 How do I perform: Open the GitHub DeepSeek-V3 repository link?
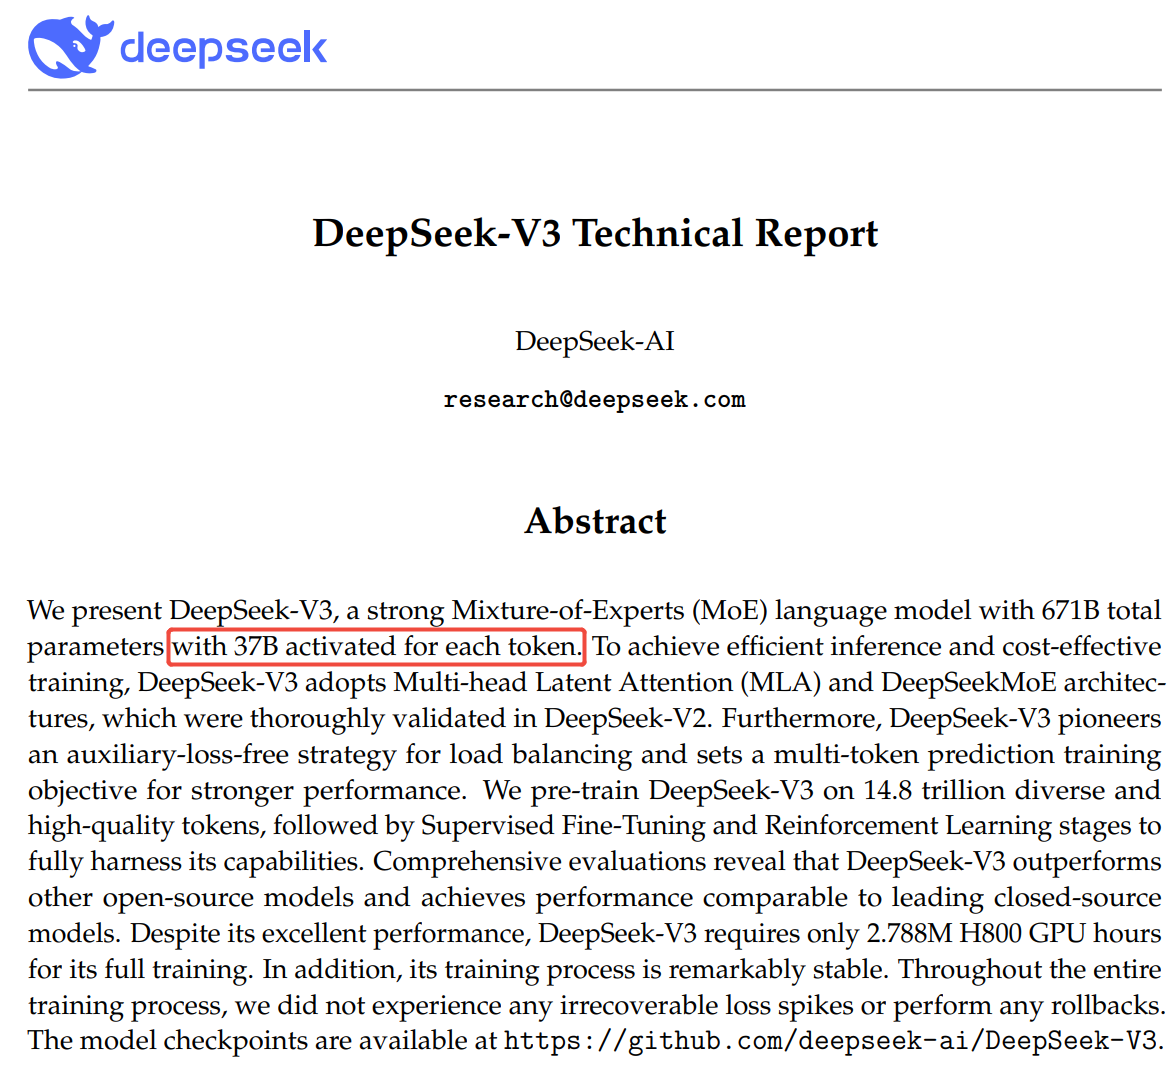[830, 1040]
